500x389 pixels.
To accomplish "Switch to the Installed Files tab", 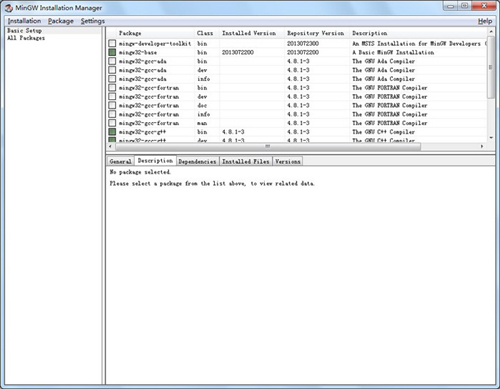I will (246, 161).
